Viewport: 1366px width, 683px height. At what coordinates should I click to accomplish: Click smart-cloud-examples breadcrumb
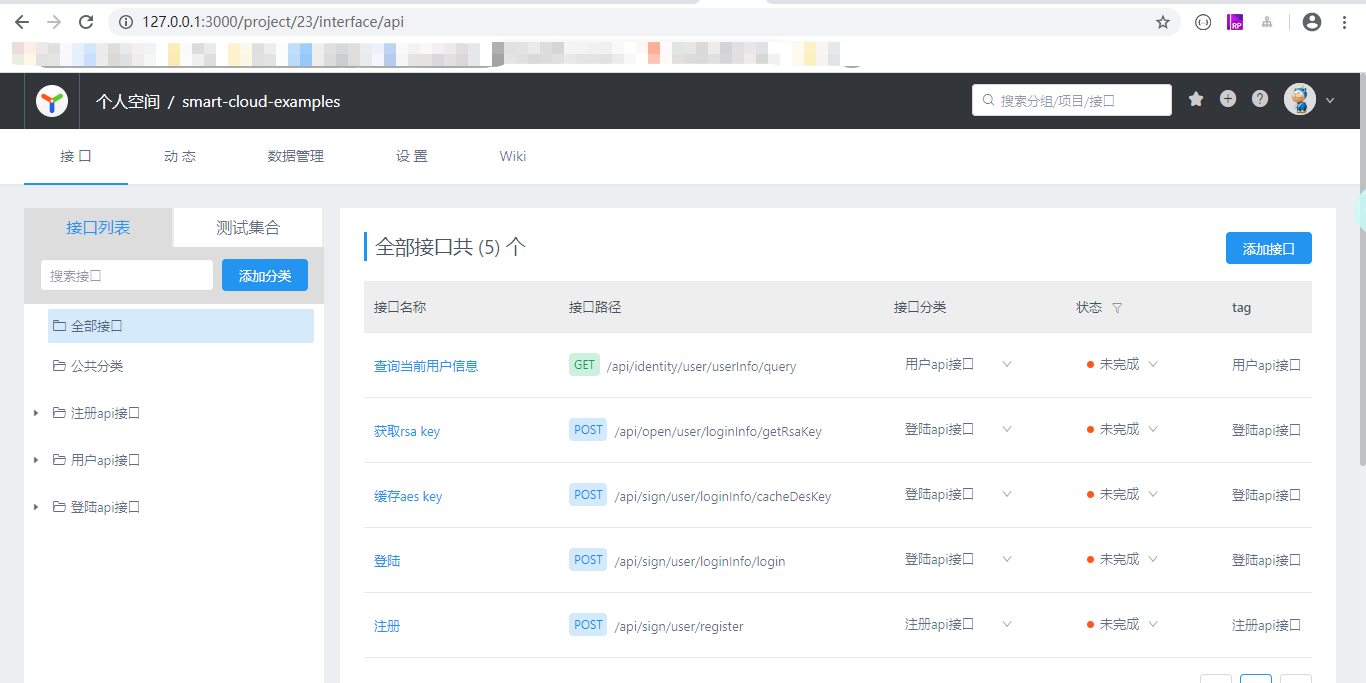(261, 101)
